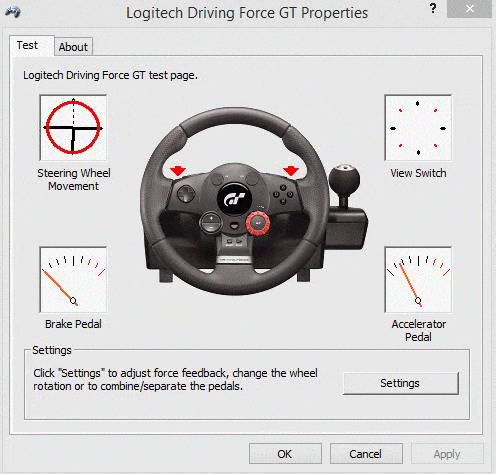Click the plus/minus button on the wheel
496x474 pixels.
click(x=211, y=223)
